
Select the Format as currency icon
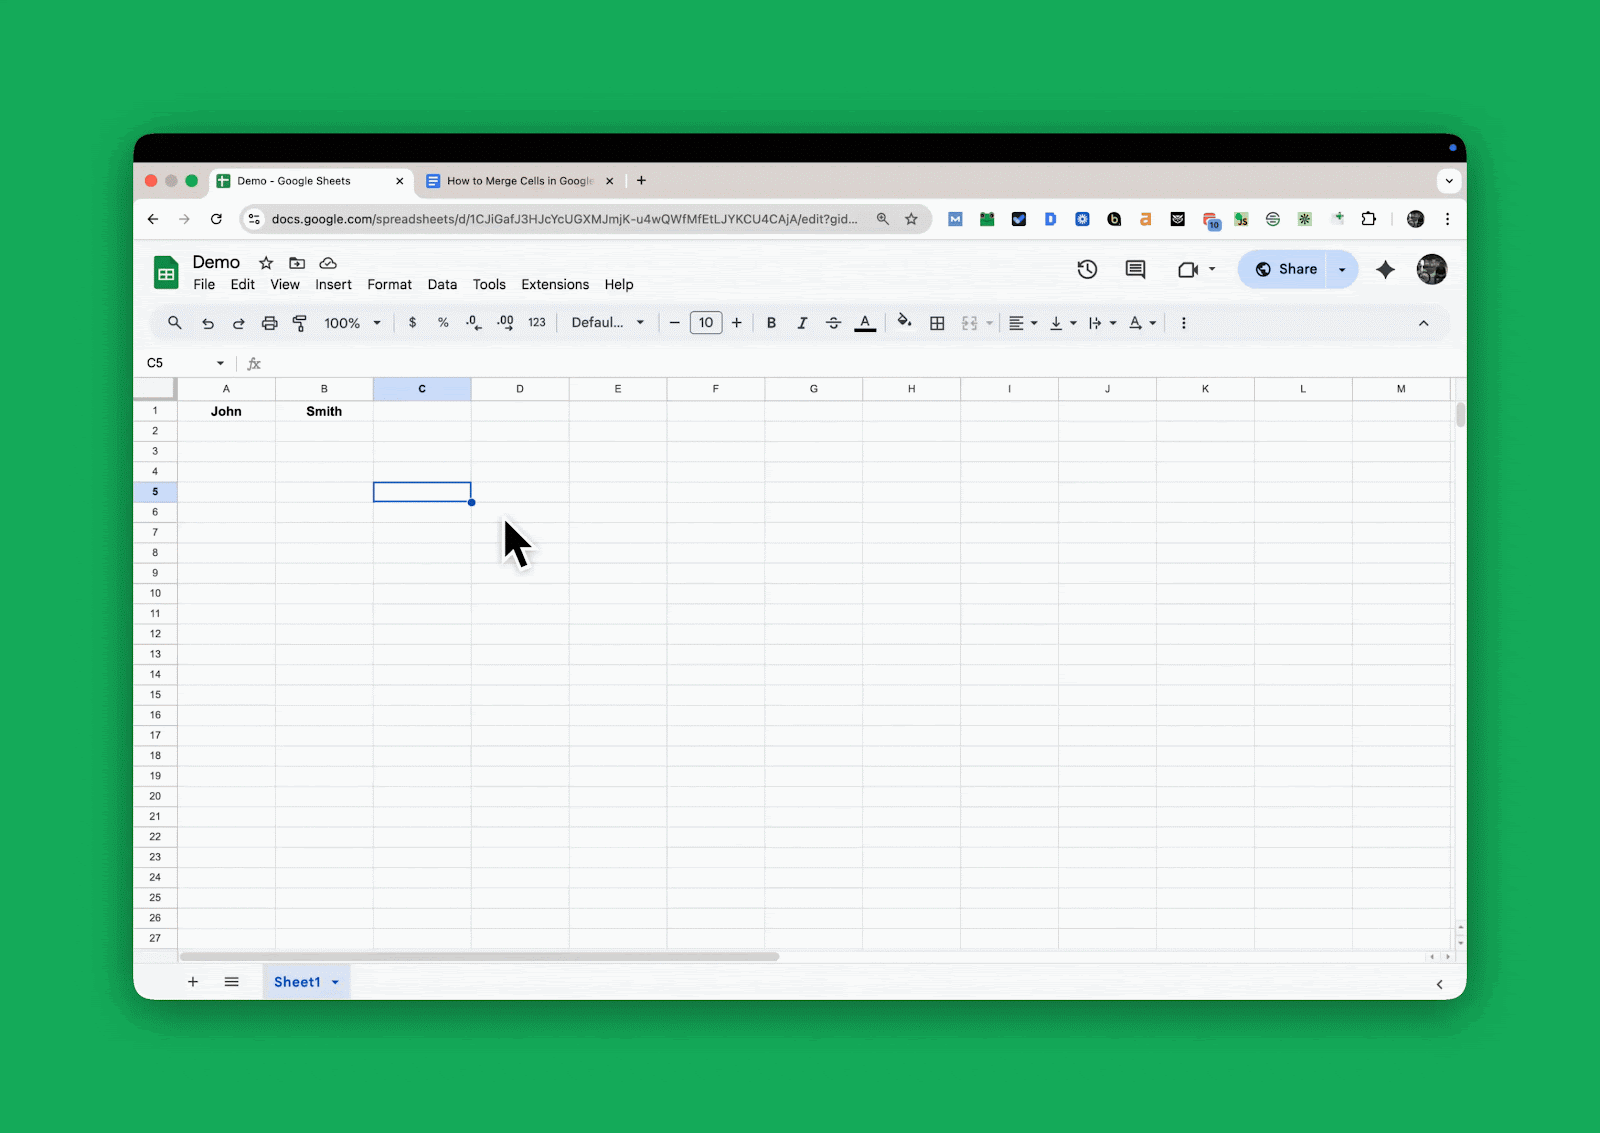tap(413, 322)
